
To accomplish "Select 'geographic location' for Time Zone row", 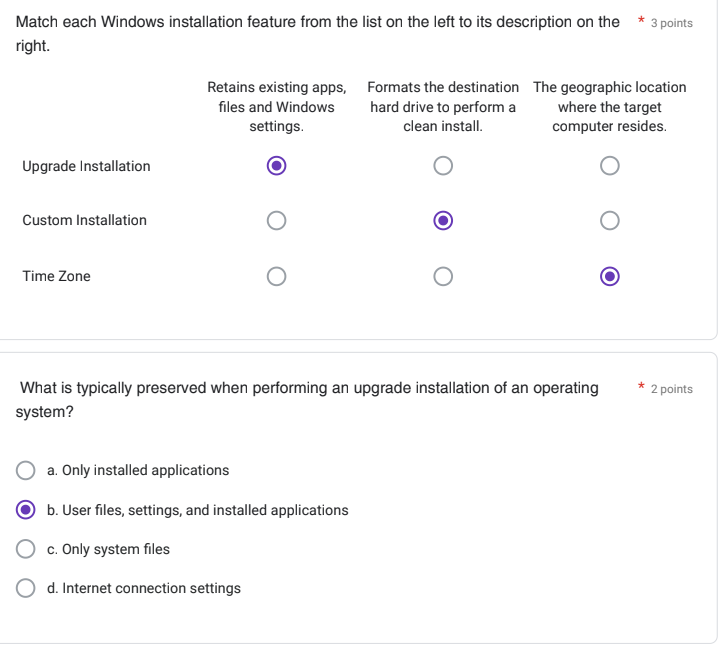I will 609,276.
